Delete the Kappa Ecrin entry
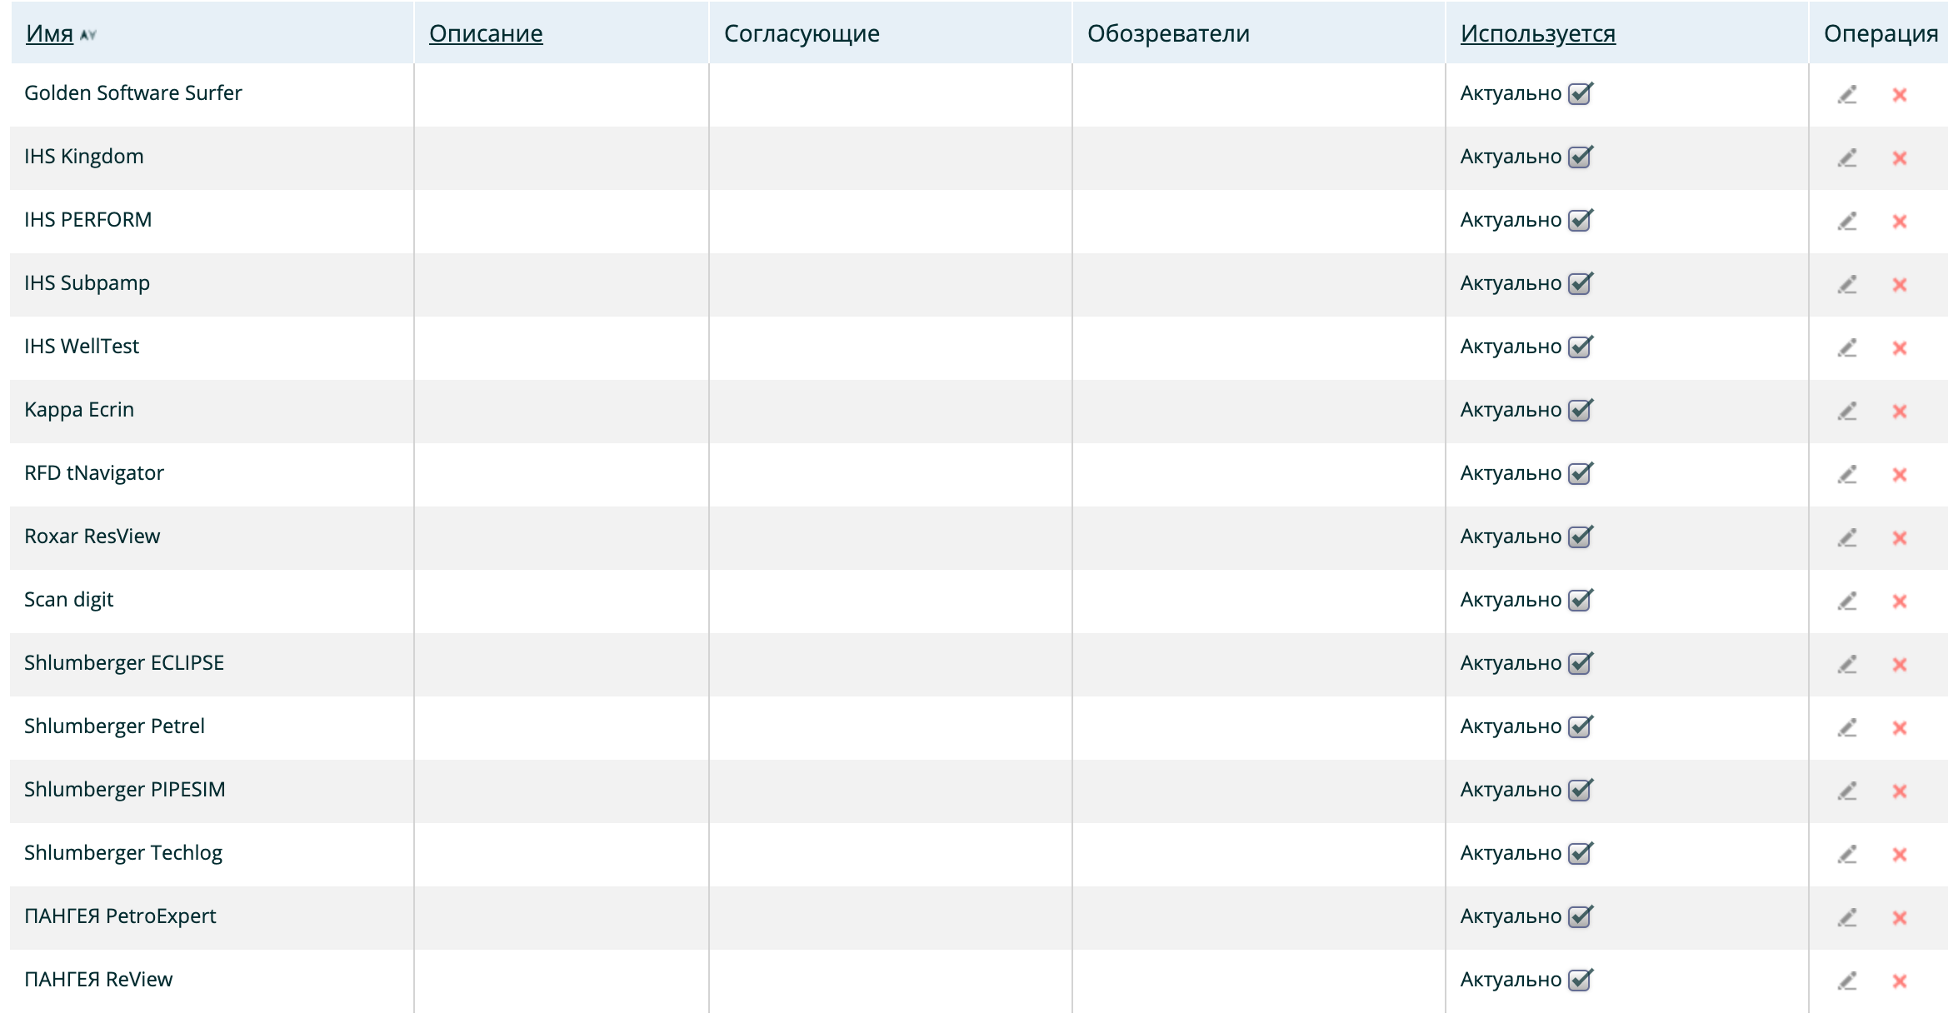1948x1033 pixels. (x=1900, y=411)
